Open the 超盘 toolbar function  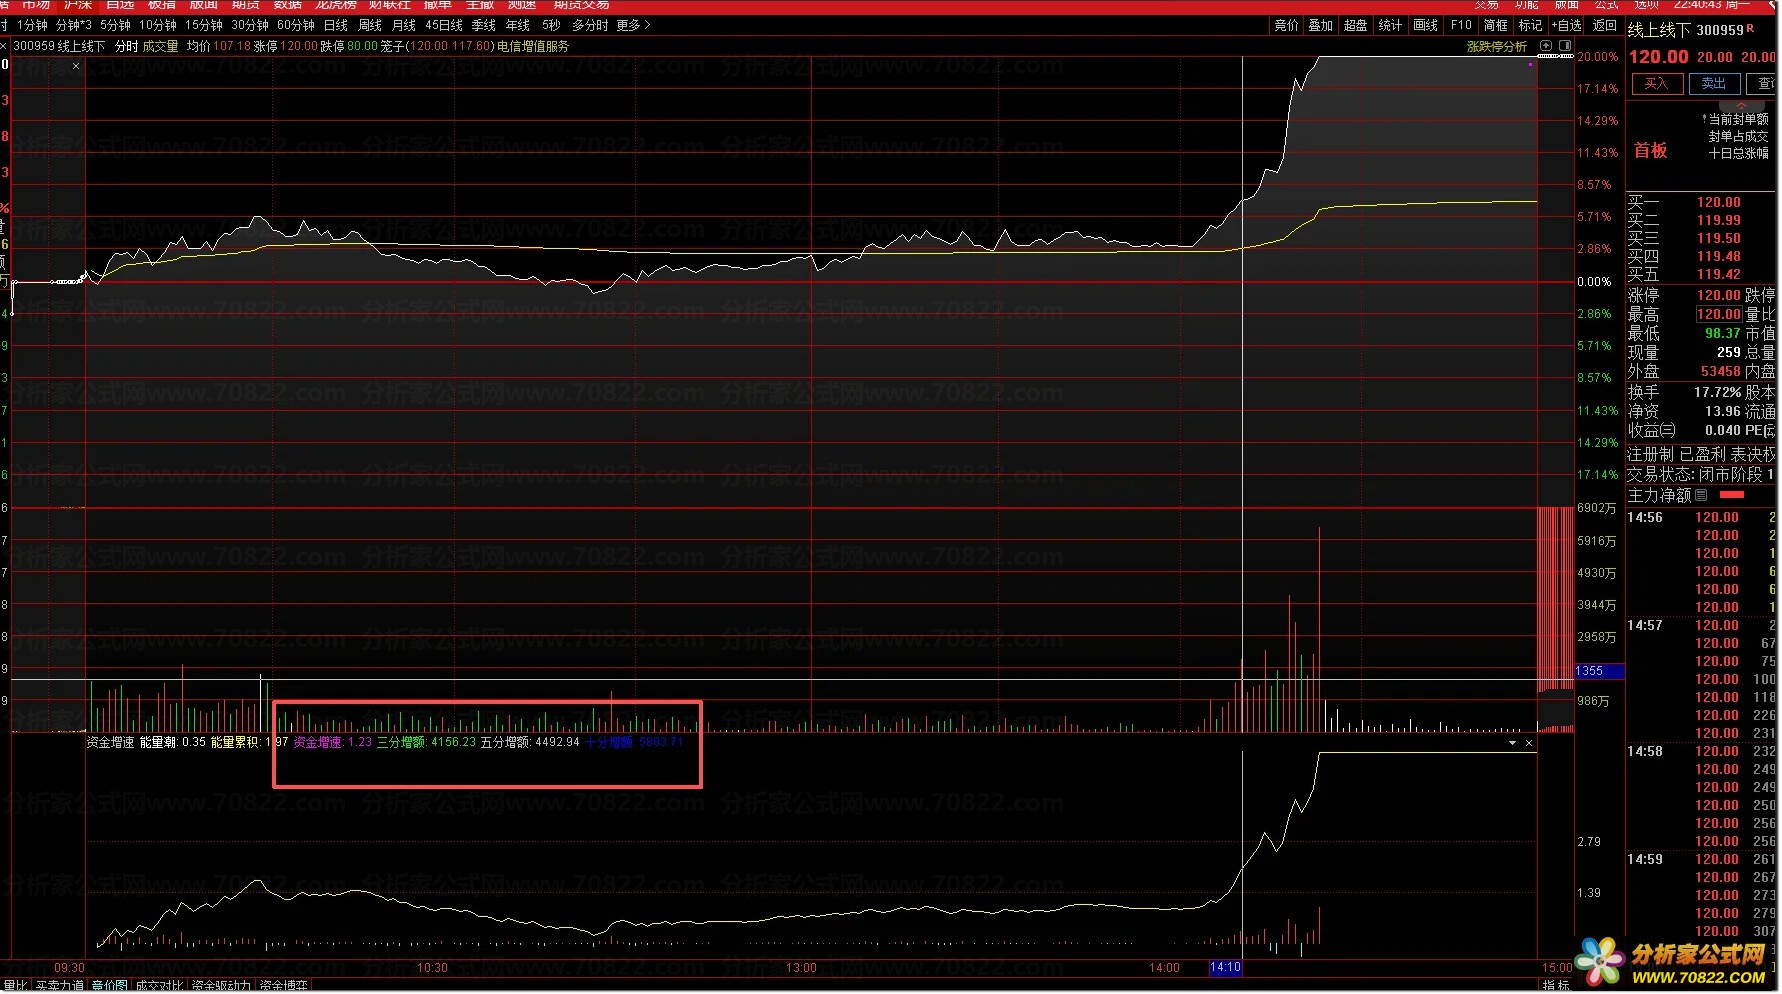coord(1356,25)
